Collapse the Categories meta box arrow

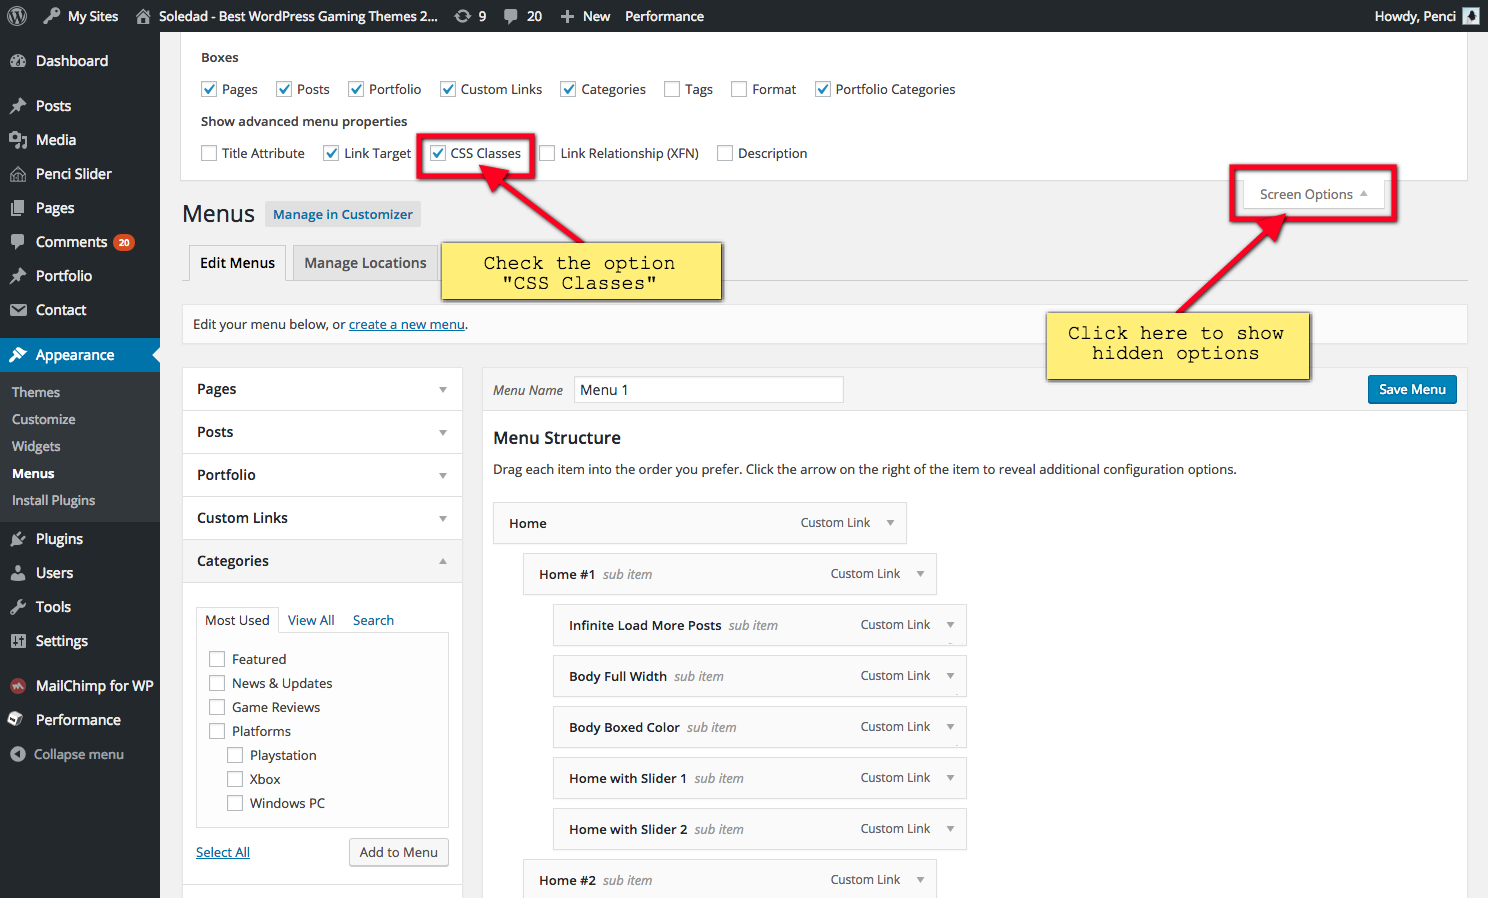(x=443, y=561)
